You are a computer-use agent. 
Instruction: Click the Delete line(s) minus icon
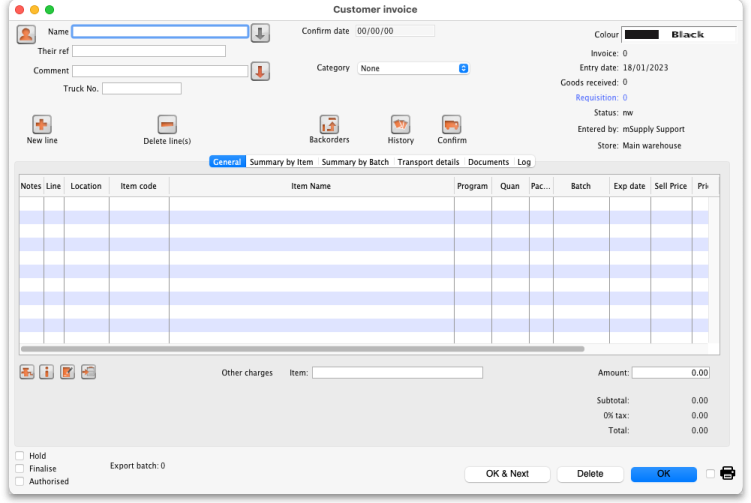click(x=167, y=124)
